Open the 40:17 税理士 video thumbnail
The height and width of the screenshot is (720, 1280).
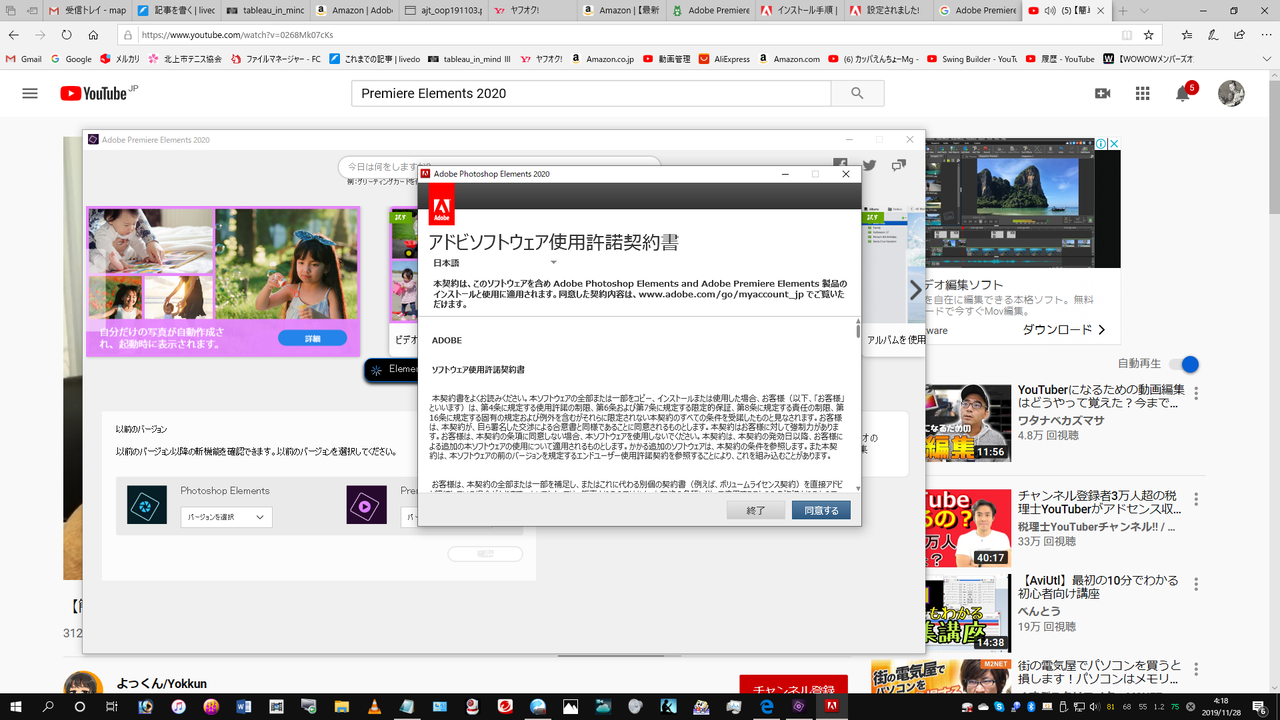tap(968, 528)
